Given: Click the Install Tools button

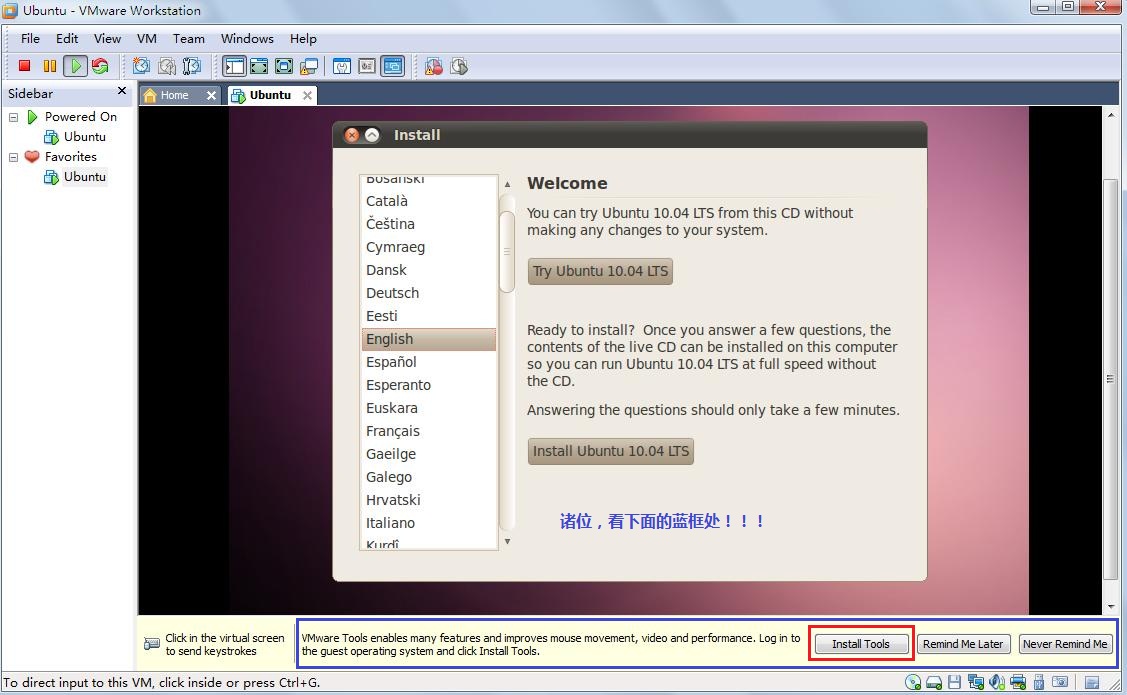Looking at the screenshot, I should click(861, 644).
